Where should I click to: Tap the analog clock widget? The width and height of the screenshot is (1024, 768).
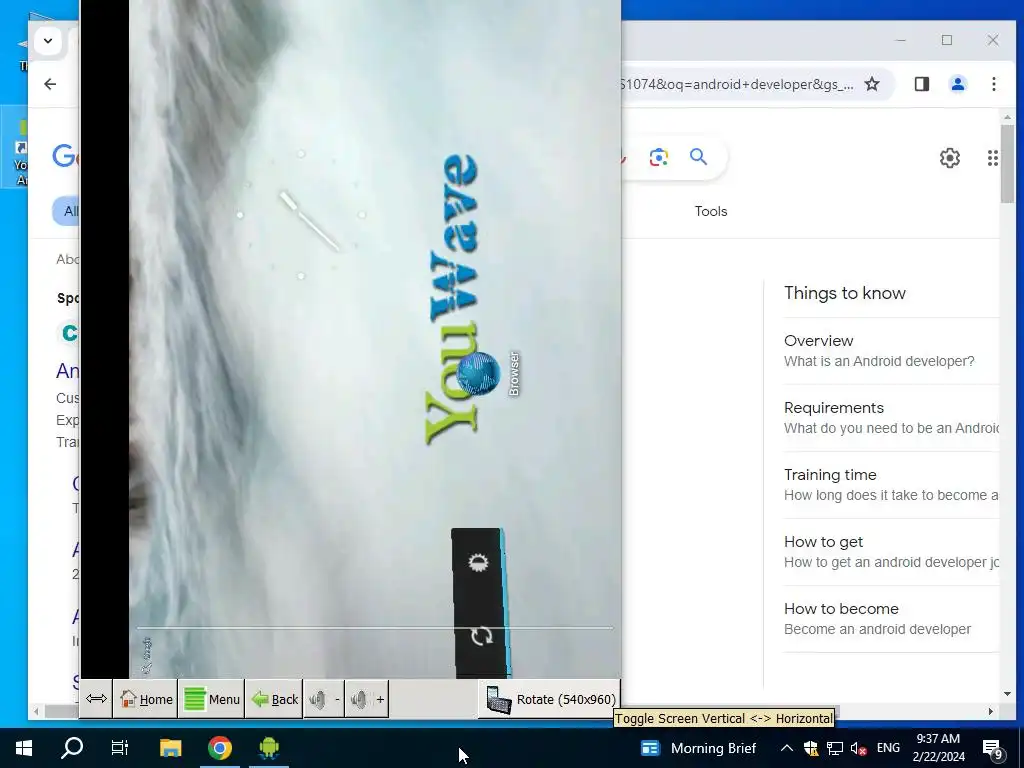[x=301, y=215]
